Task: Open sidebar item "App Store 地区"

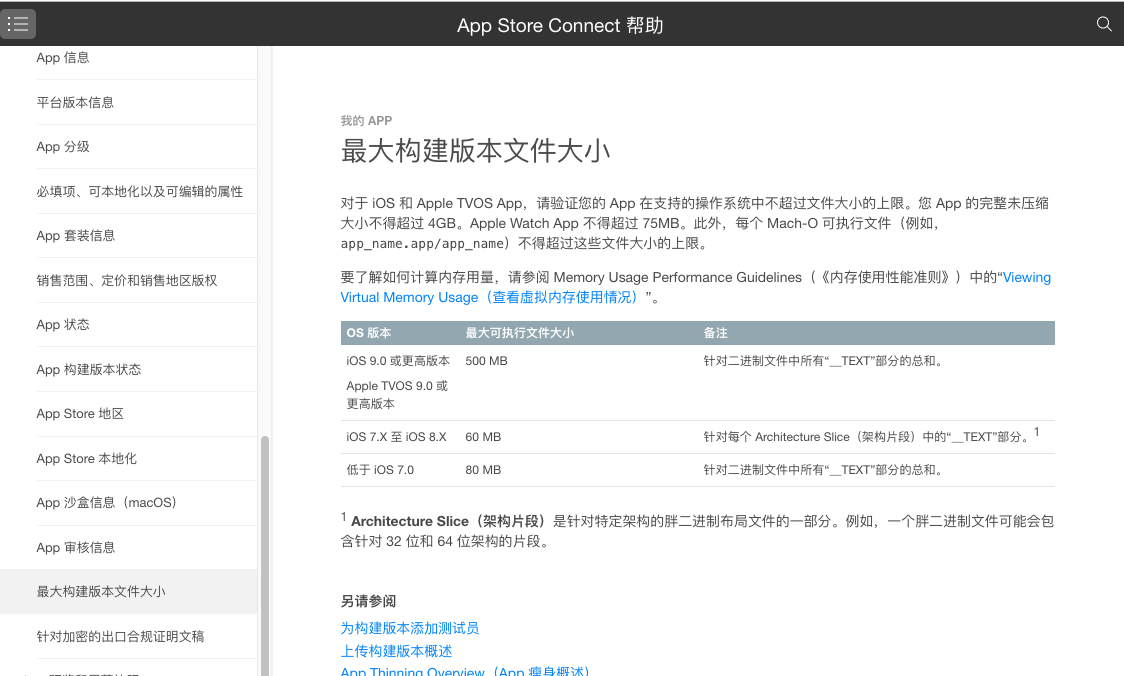Action: click(x=80, y=414)
